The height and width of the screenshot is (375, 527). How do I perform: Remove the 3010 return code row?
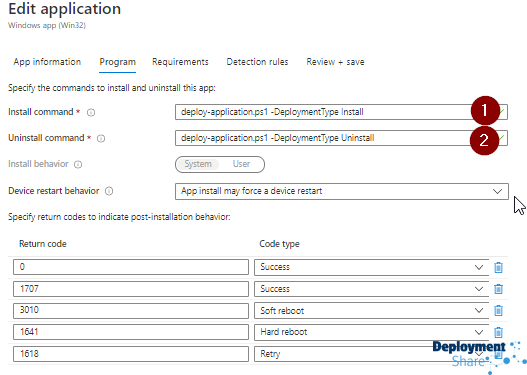pyautogui.click(x=498, y=310)
